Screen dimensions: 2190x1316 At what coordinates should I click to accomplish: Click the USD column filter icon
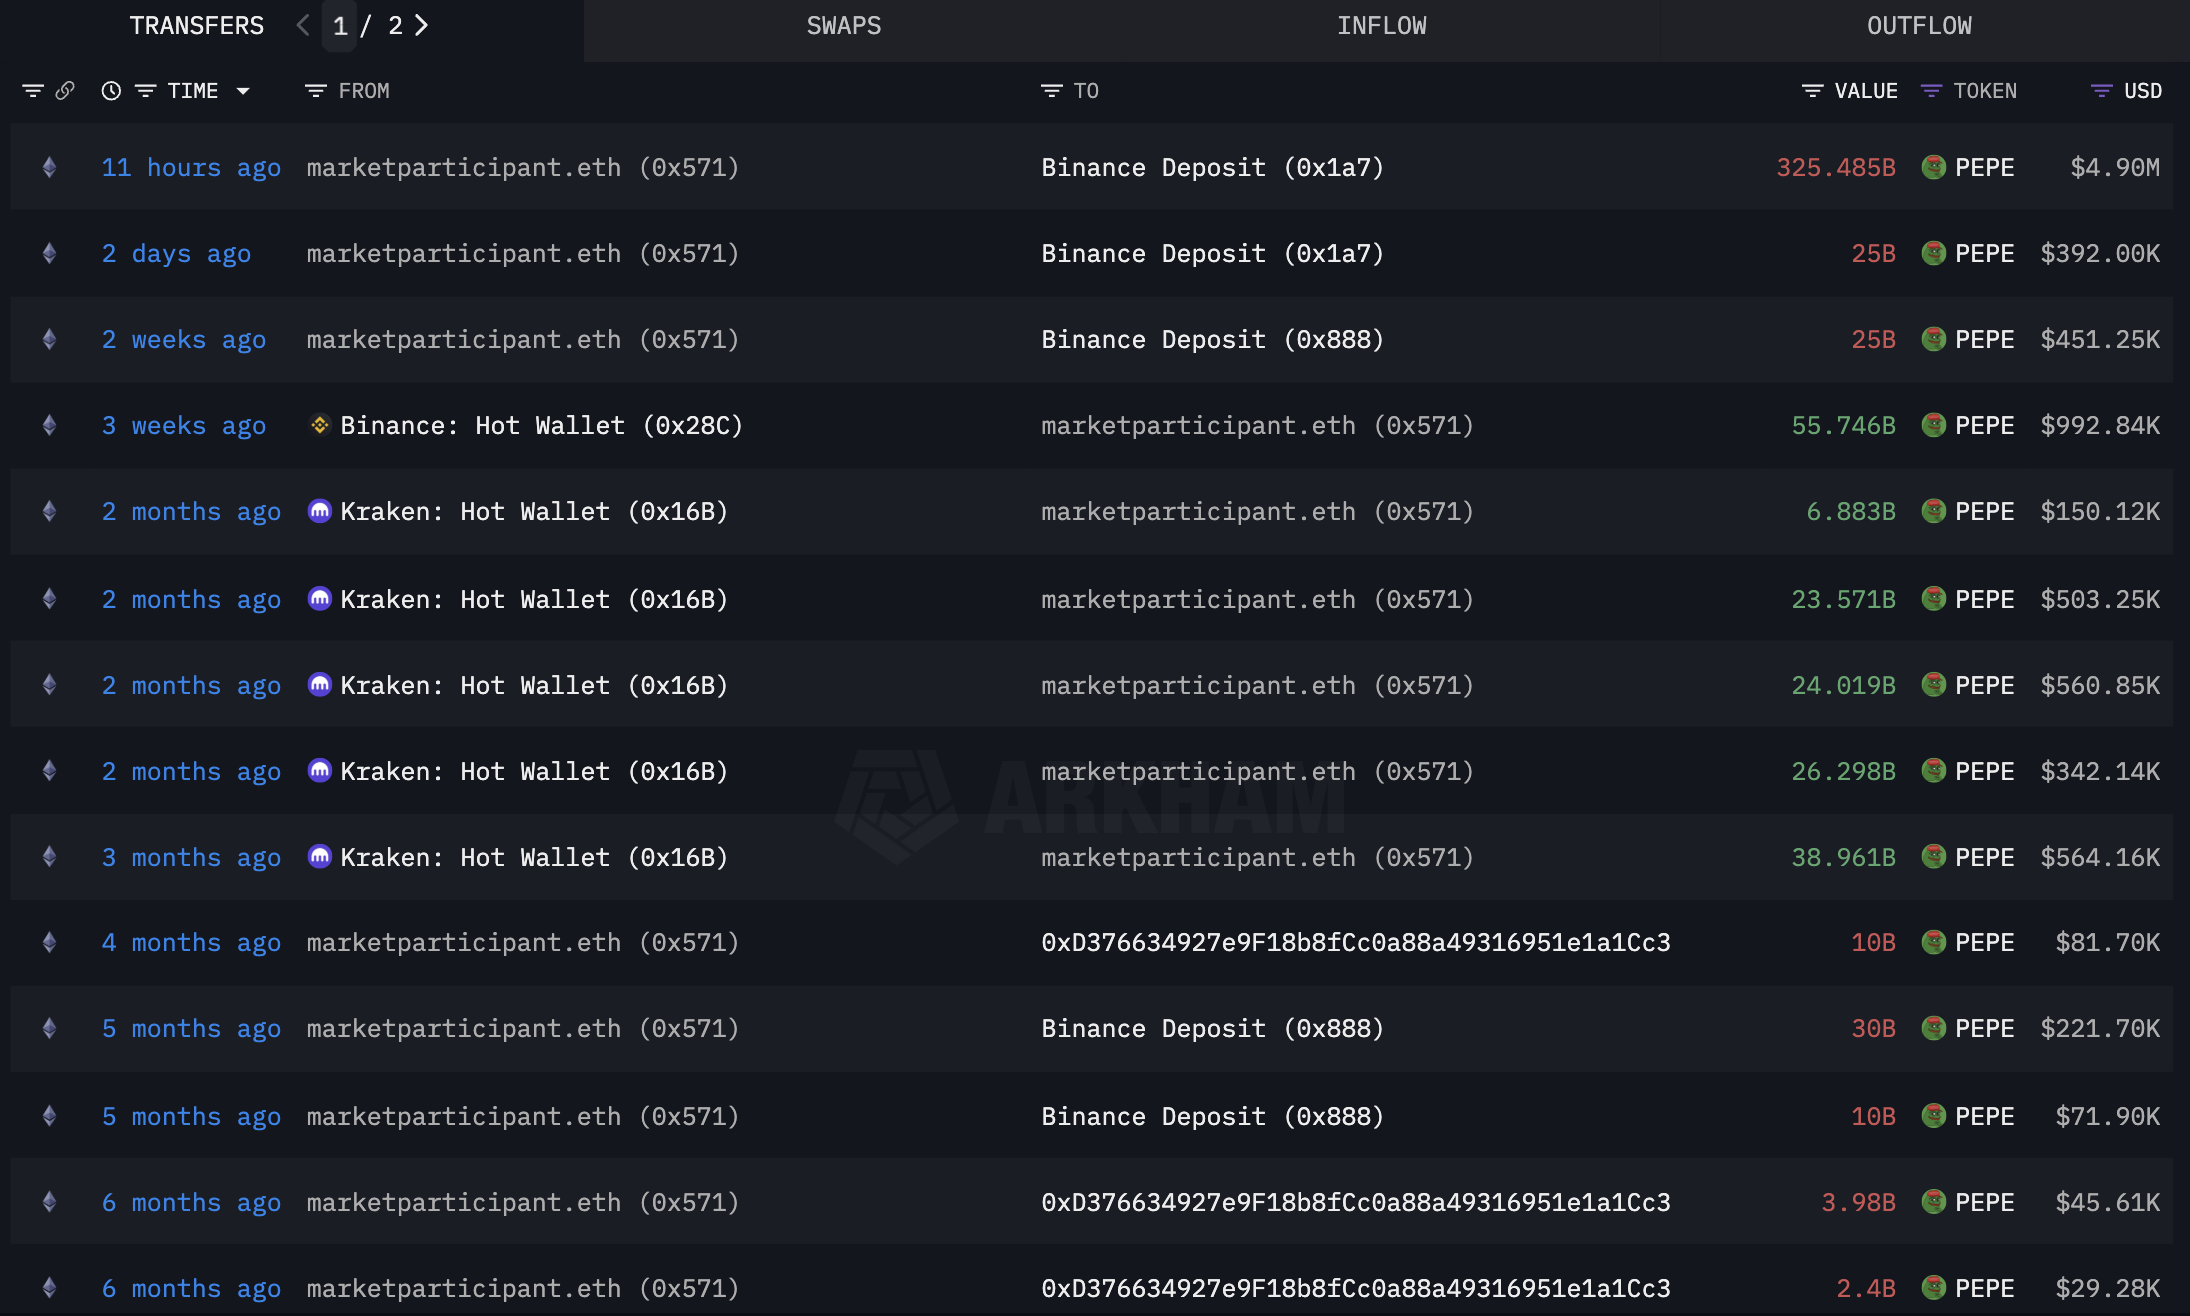(x=2101, y=91)
